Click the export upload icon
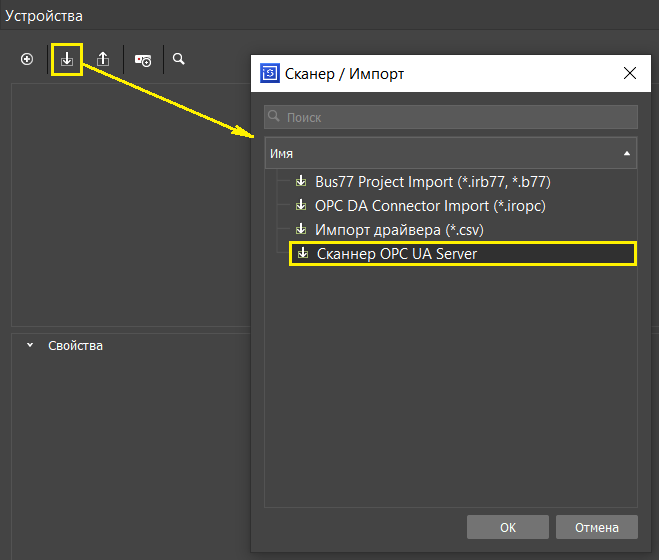The image size is (659, 560). click(x=103, y=60)
